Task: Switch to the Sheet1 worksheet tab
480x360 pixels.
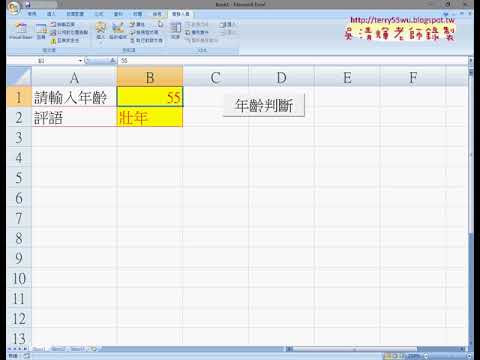Action: [39, 349]
